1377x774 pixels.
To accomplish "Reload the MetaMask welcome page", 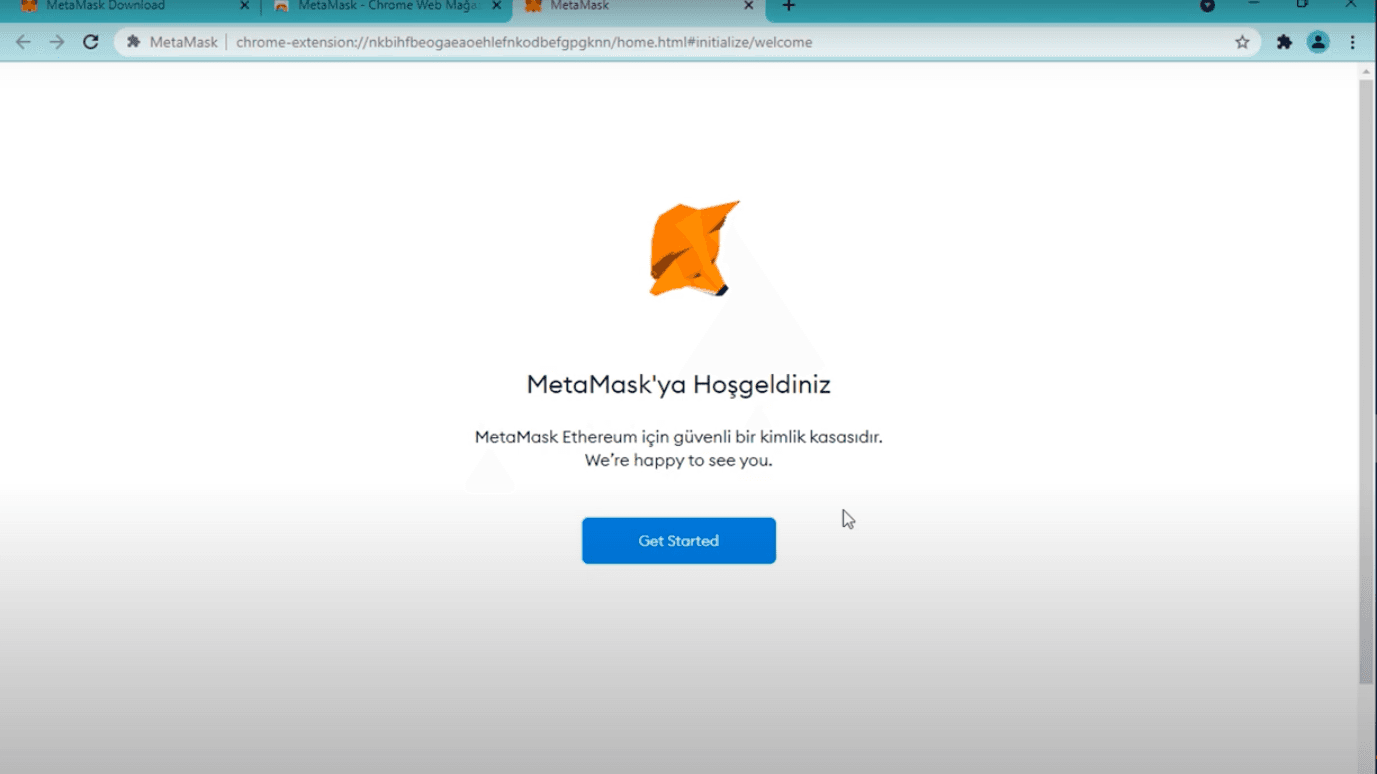I will point(91,42).
